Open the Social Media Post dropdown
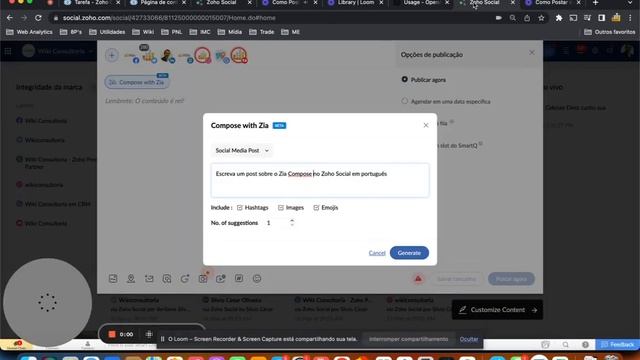The width and height of the screenshot is (640, 360). (242, 151)
